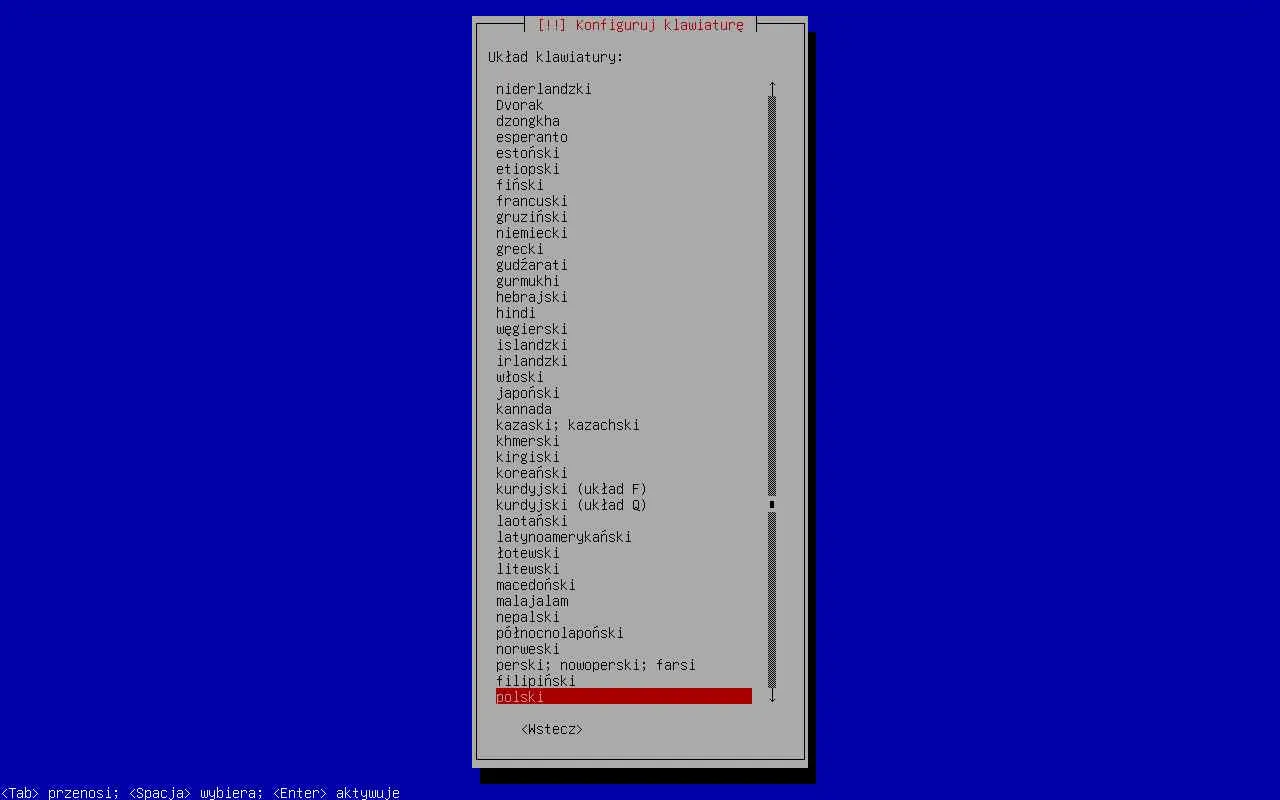Screen dimensions: 1280x800
Task: Choose hebrajski keyboard layout
Action: click(x=624, y=297)
